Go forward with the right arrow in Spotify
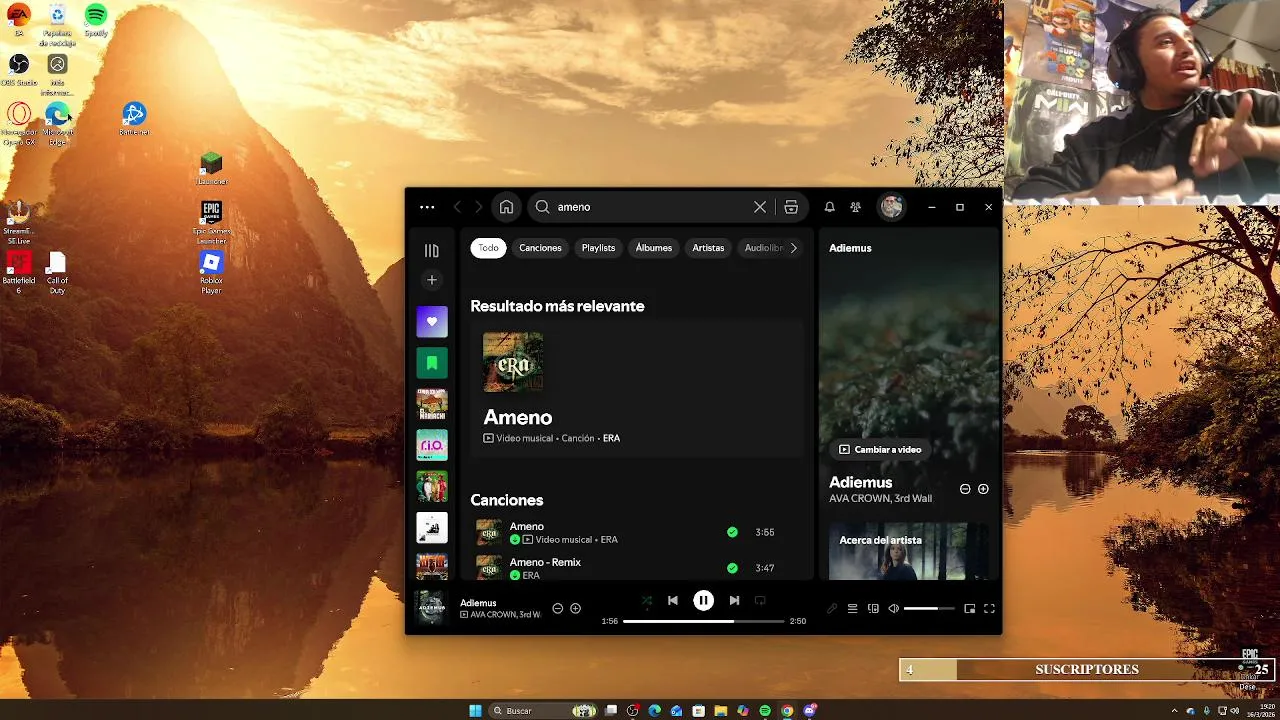 [479, 207]
